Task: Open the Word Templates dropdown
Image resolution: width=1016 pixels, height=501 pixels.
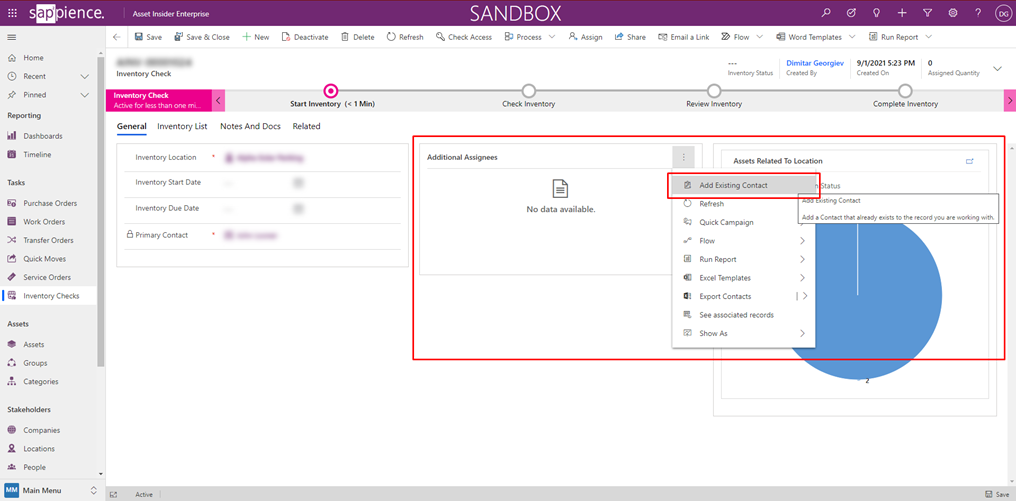Action: point(852,37)
